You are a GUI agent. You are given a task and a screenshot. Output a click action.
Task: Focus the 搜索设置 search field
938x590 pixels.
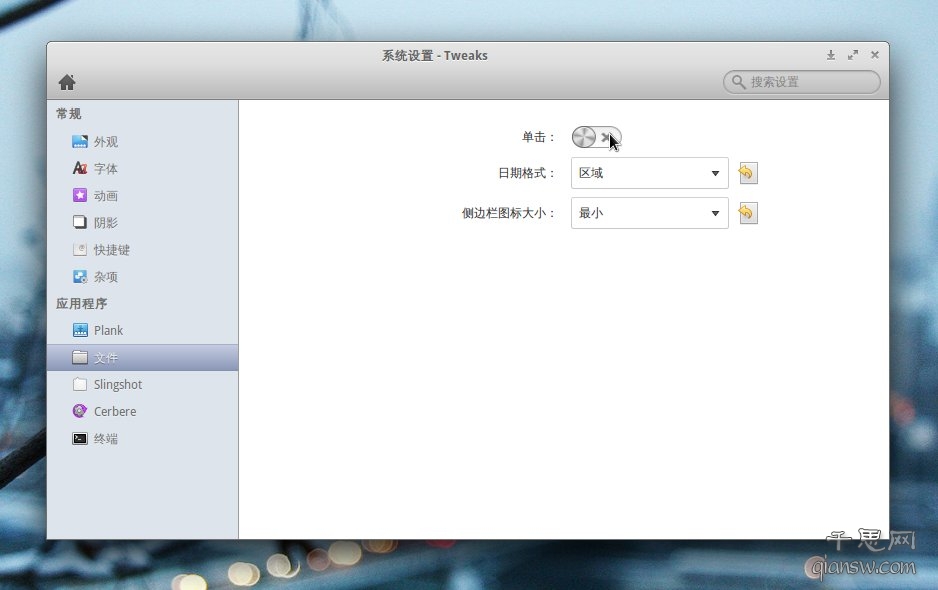click(802, 82)
